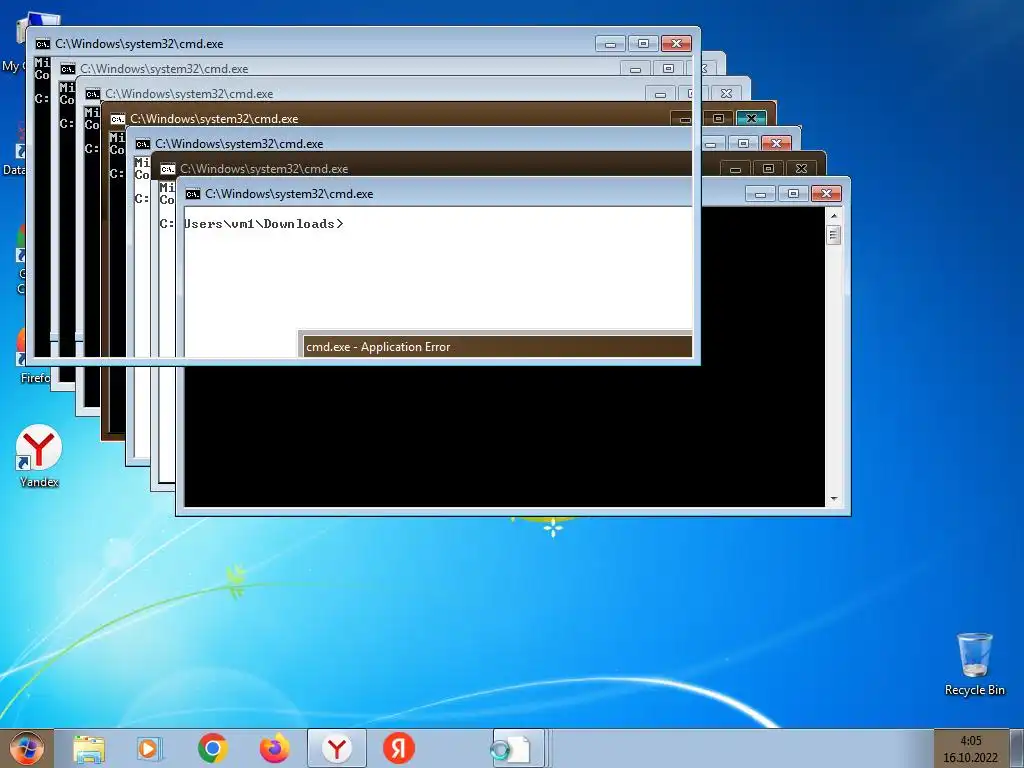The image size is (1024, 768).
Task: Minimize the fifth cascaded cmd window
Action: coord(711,143)
